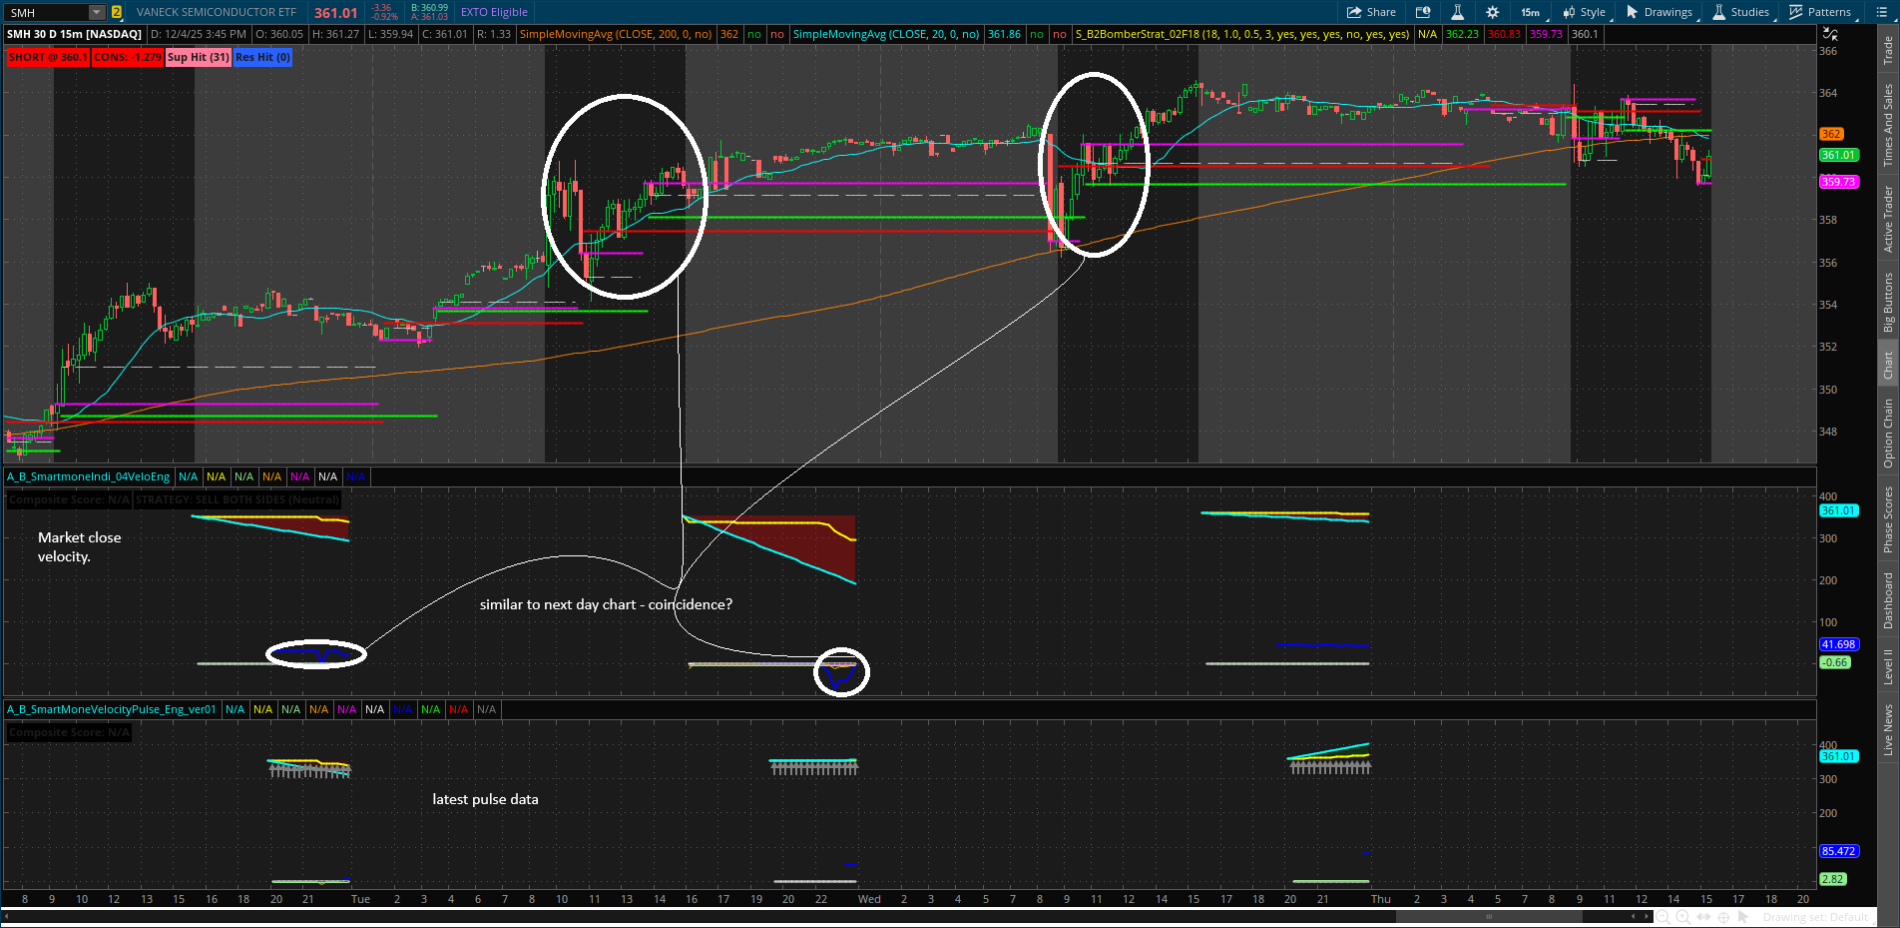The width and height of the screenshot is (1900, 928).
Task: Open chart settings gear icon
Action: coord(1492,12)
